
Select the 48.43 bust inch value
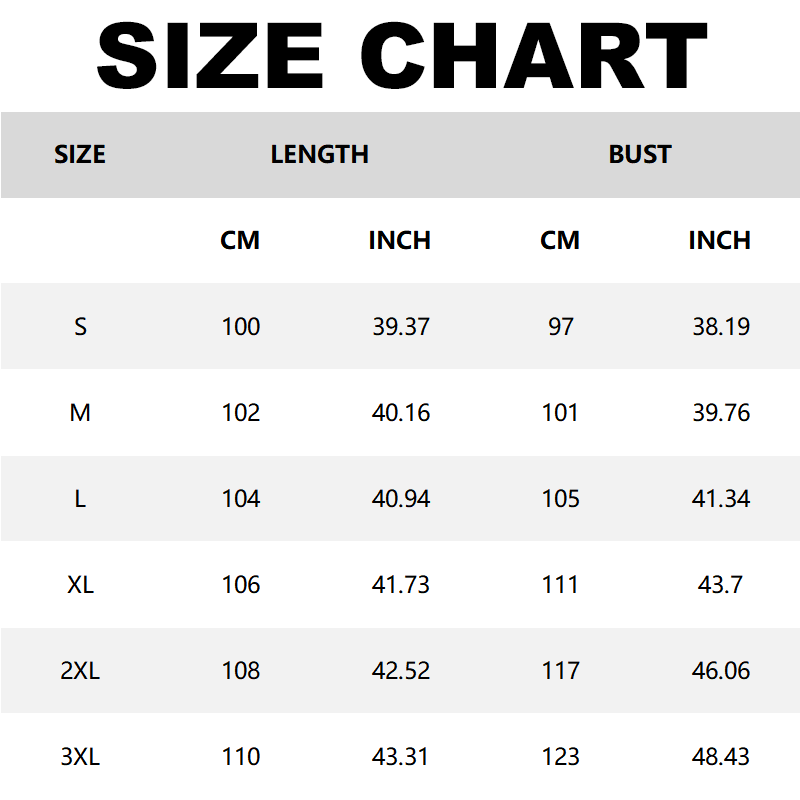coord(721,757)
